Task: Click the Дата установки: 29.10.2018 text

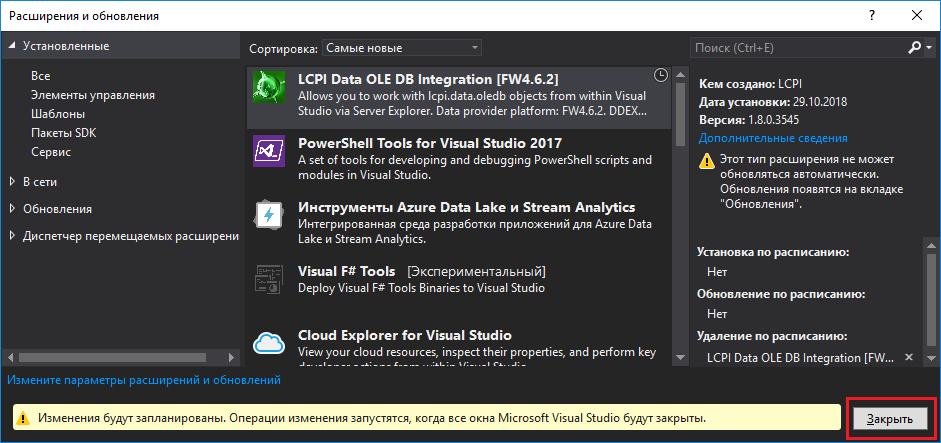Action: pos(773,101)
